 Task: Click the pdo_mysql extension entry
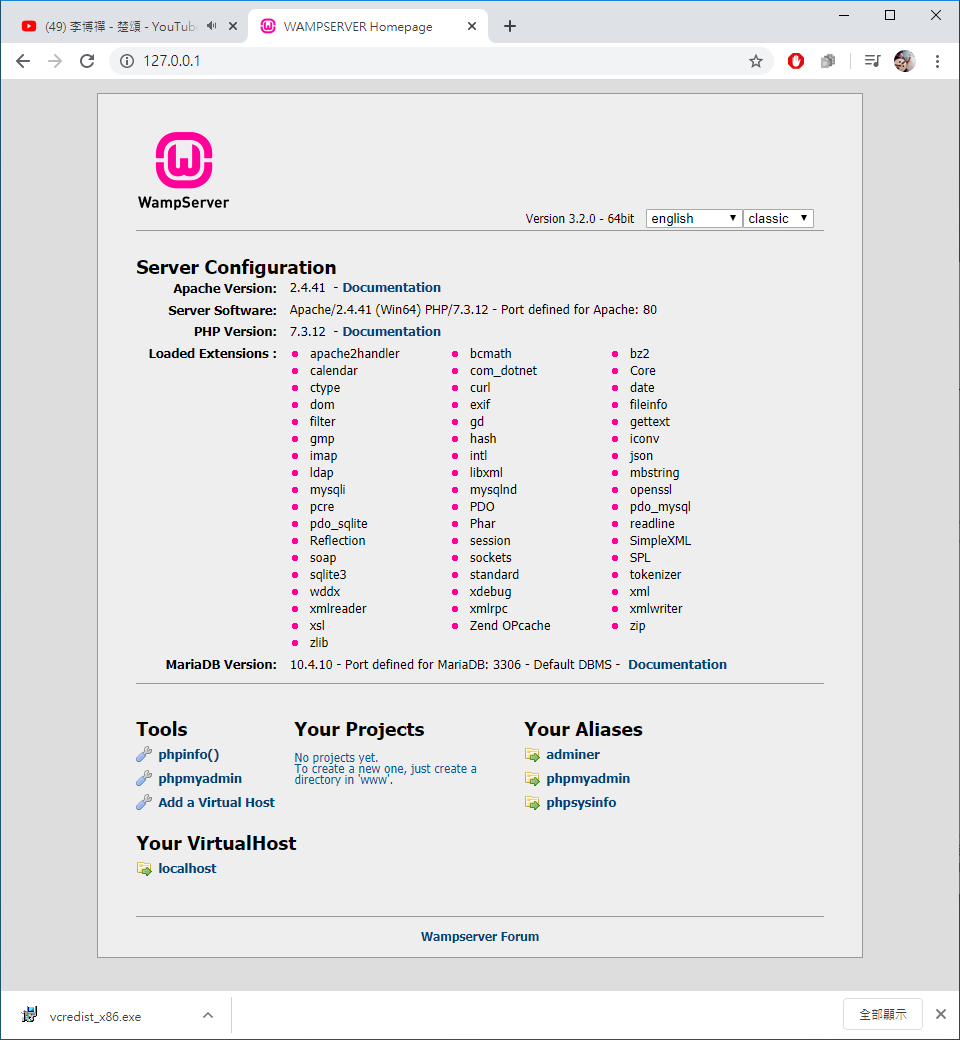(x=660, y=507)
